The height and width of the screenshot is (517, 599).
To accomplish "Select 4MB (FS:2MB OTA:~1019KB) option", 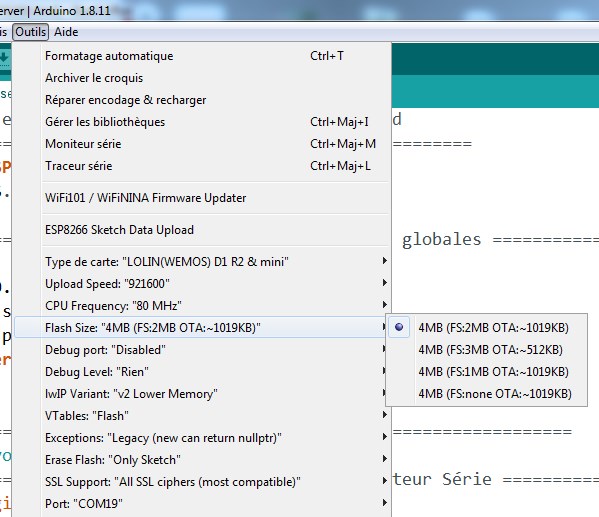I will pyautogui.click(x=487, y=328).
